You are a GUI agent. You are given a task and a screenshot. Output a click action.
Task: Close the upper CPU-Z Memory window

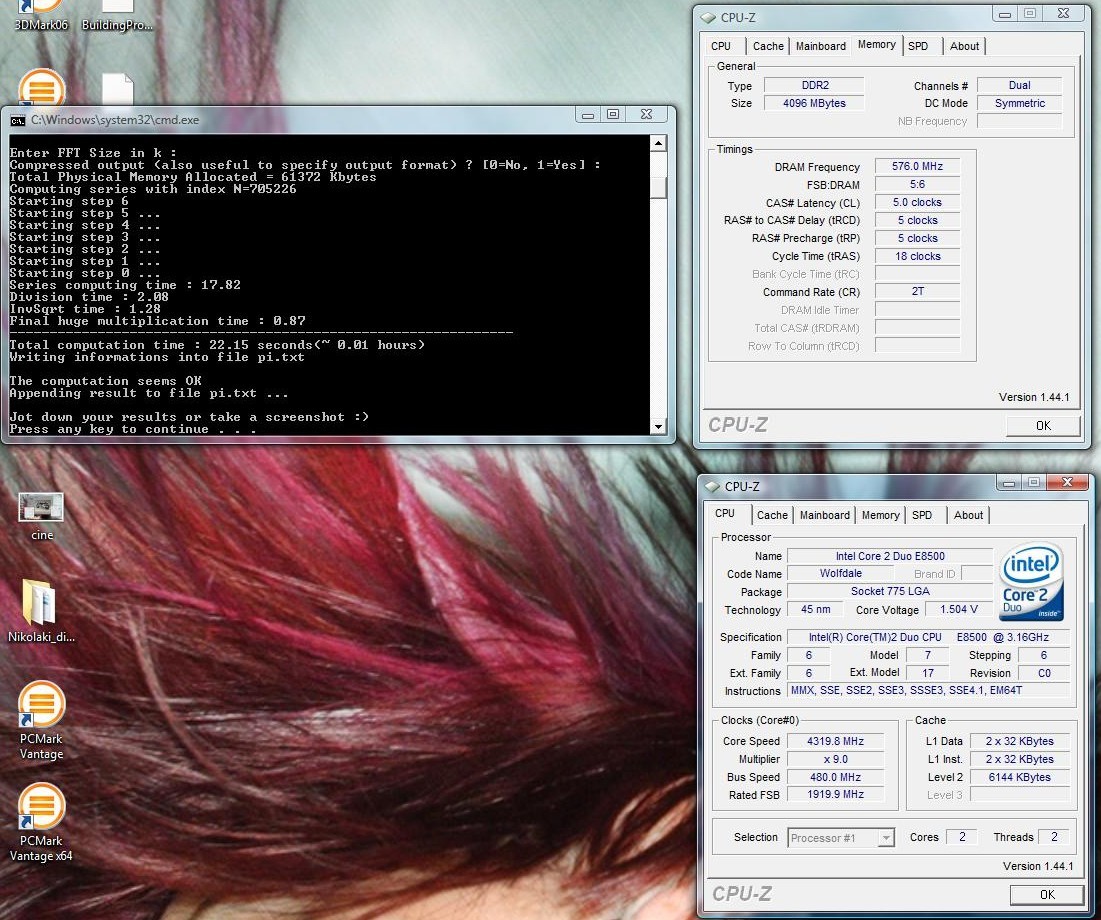pyautogui.click(x=1063, y=13)
